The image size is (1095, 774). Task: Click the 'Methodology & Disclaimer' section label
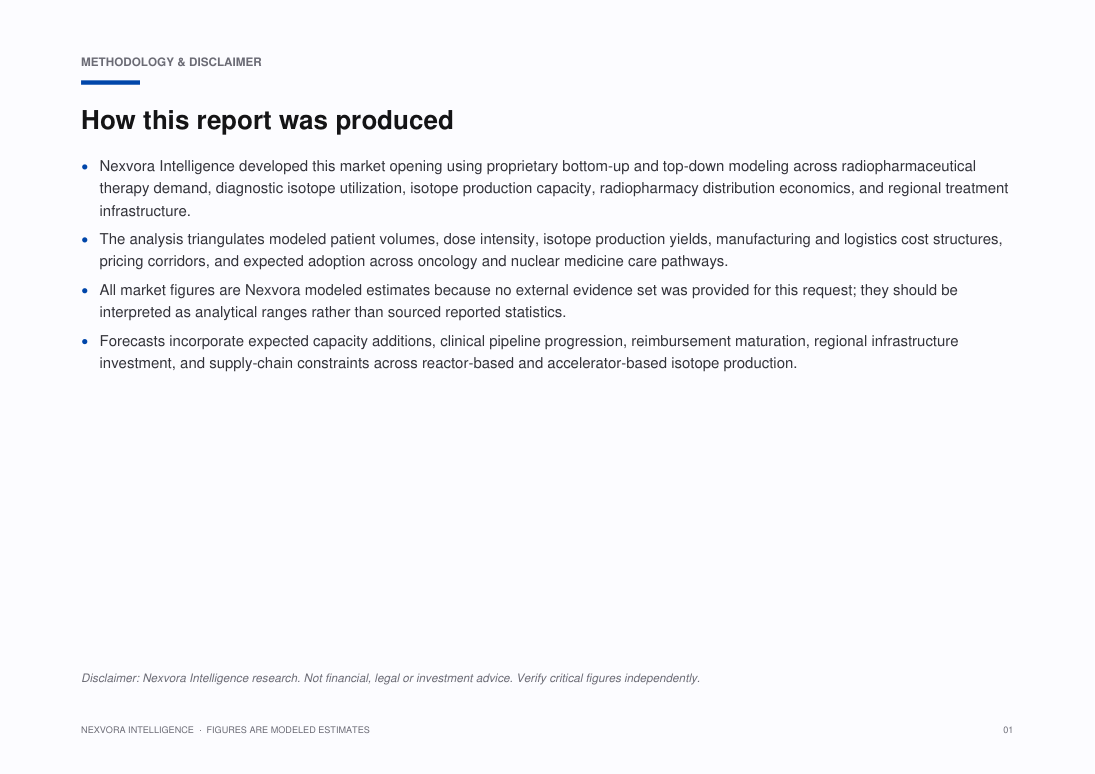tap(171, 62)
